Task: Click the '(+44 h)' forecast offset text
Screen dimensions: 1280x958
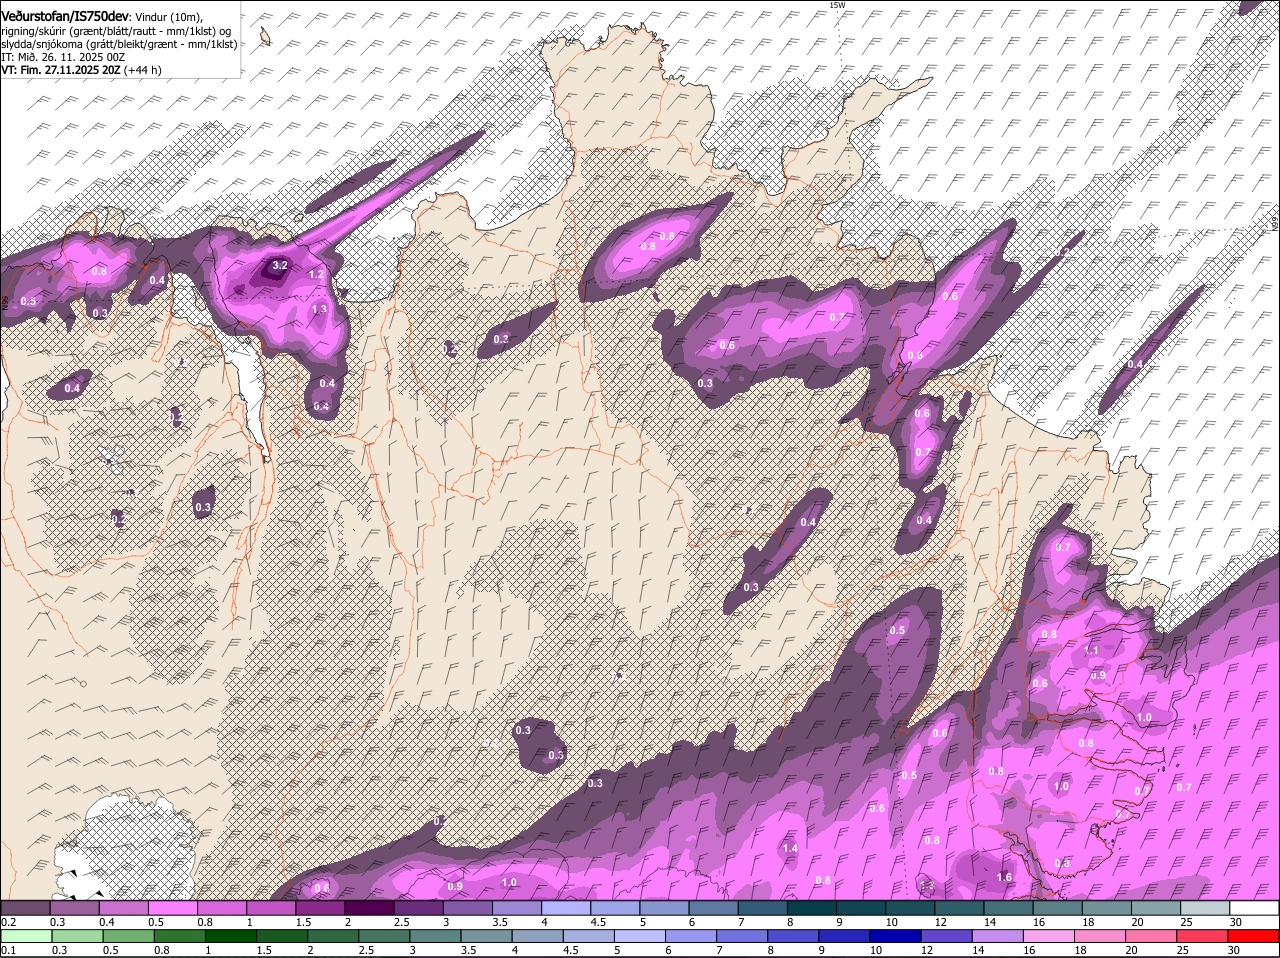Action: tap(143, 70)
